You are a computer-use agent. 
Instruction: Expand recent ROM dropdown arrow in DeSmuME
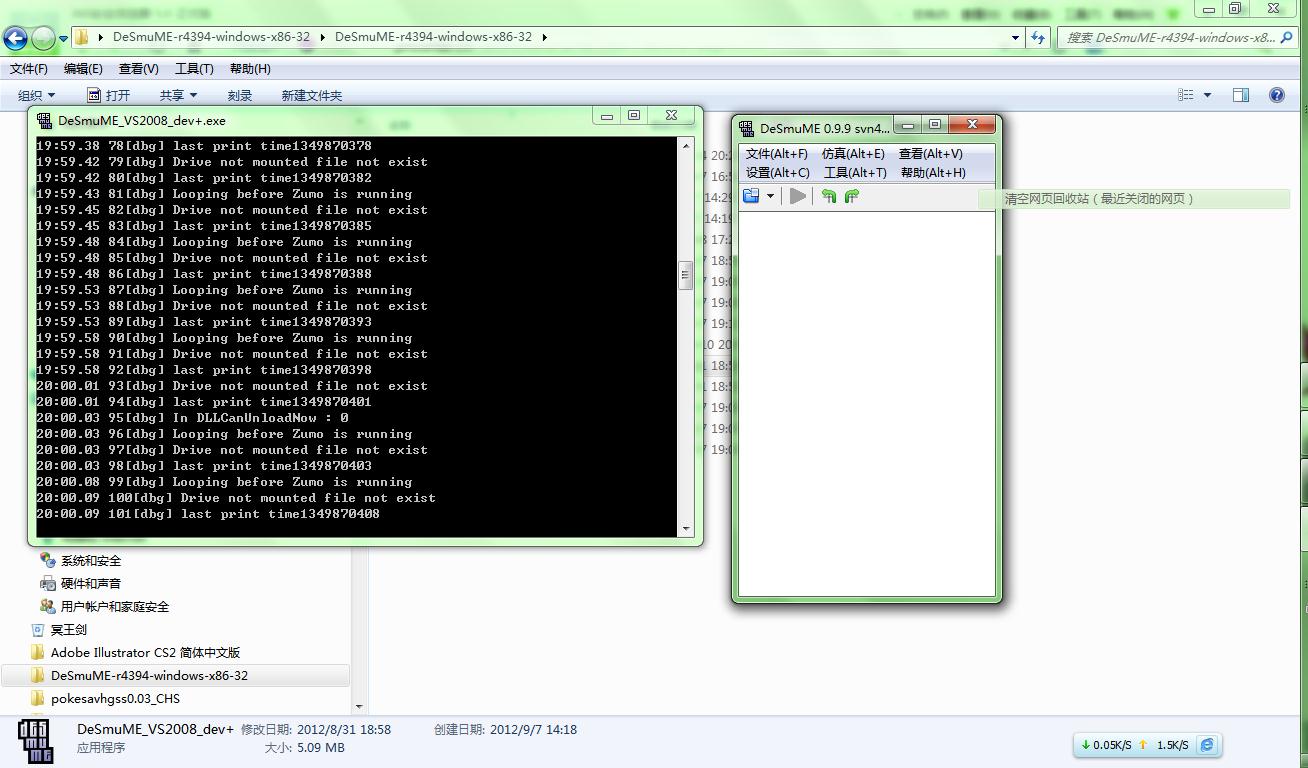click(x=770, y=197)
